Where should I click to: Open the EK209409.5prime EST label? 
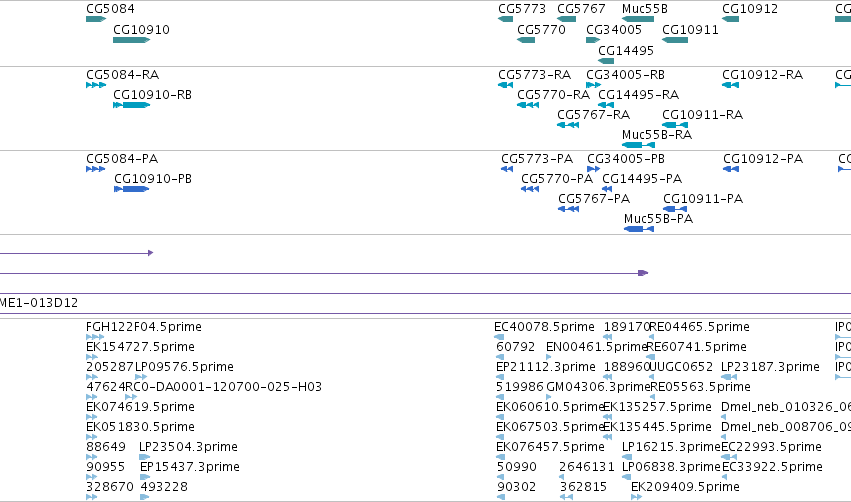(x=685, y=486)
